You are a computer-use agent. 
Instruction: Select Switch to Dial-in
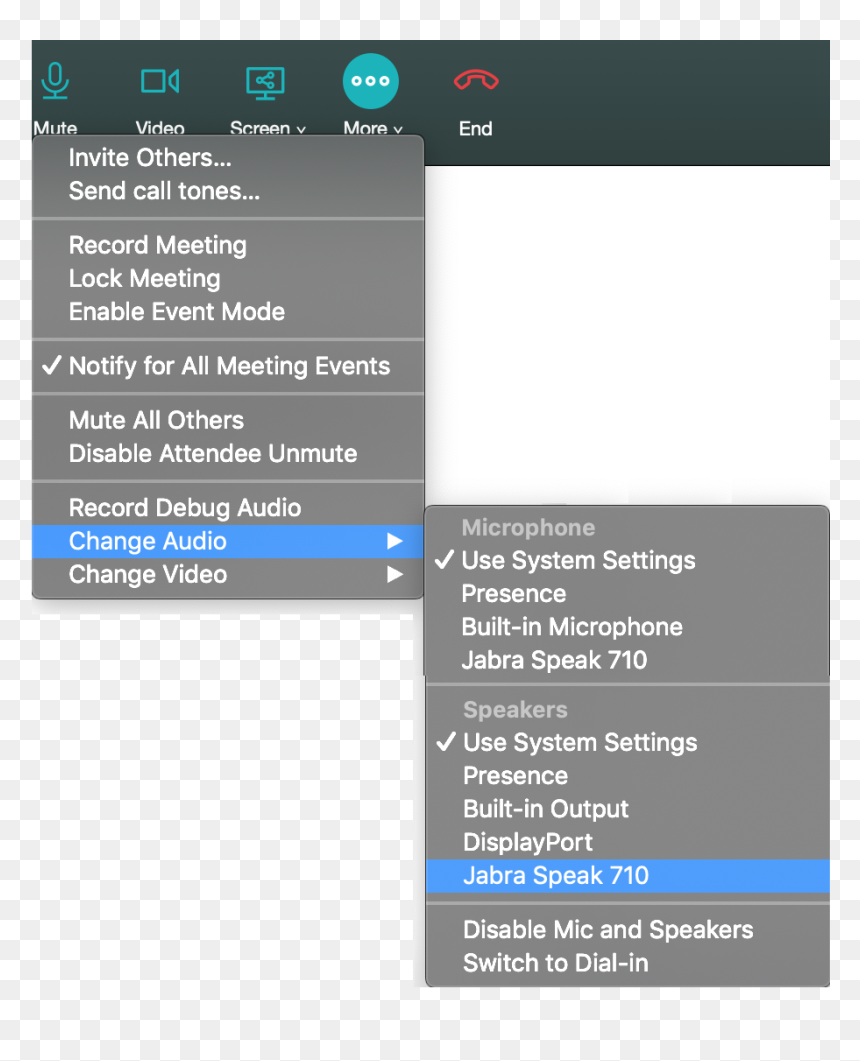(627, 963)
